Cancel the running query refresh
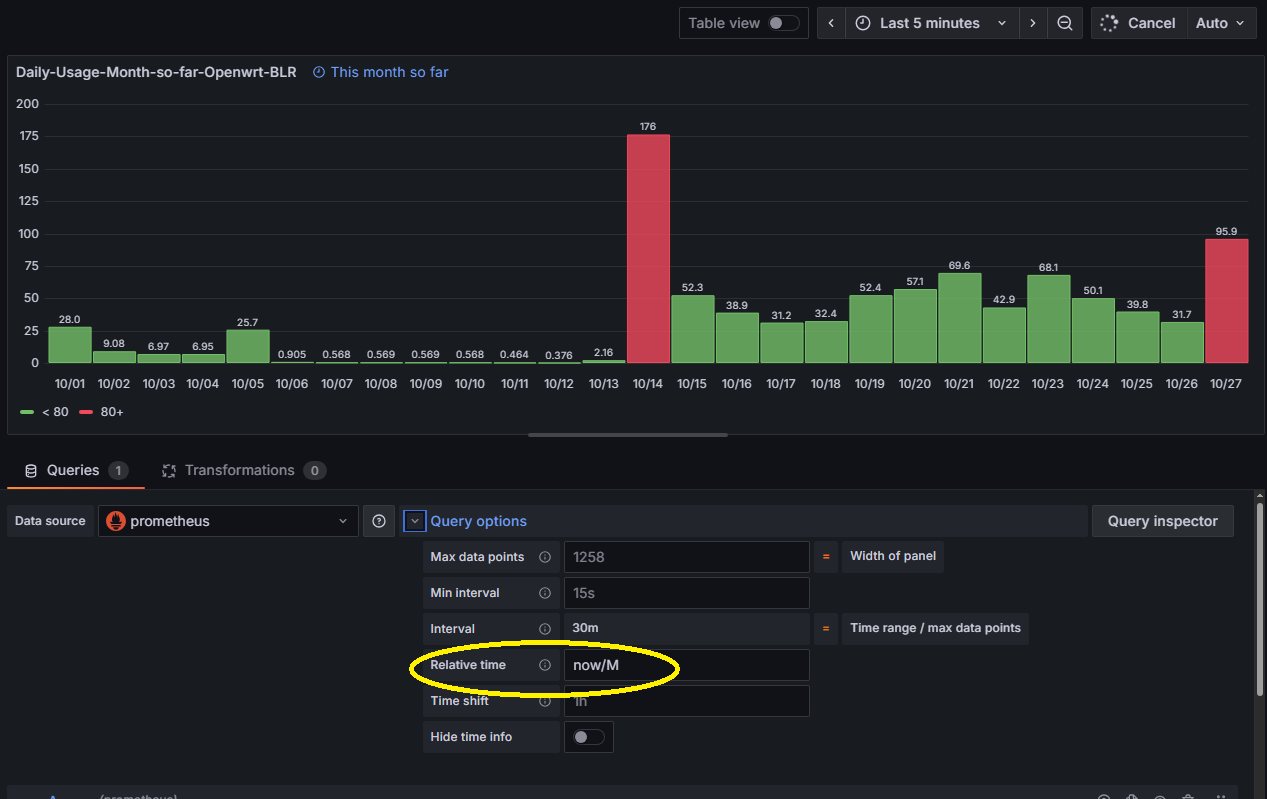This screenshot has width=1267, height=799. pos(1139,23)
